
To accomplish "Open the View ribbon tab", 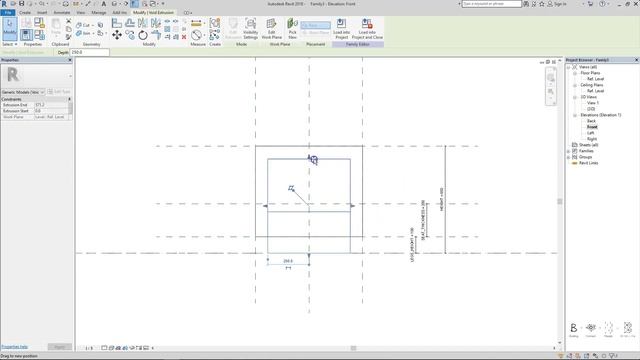I will pos(81,13).
